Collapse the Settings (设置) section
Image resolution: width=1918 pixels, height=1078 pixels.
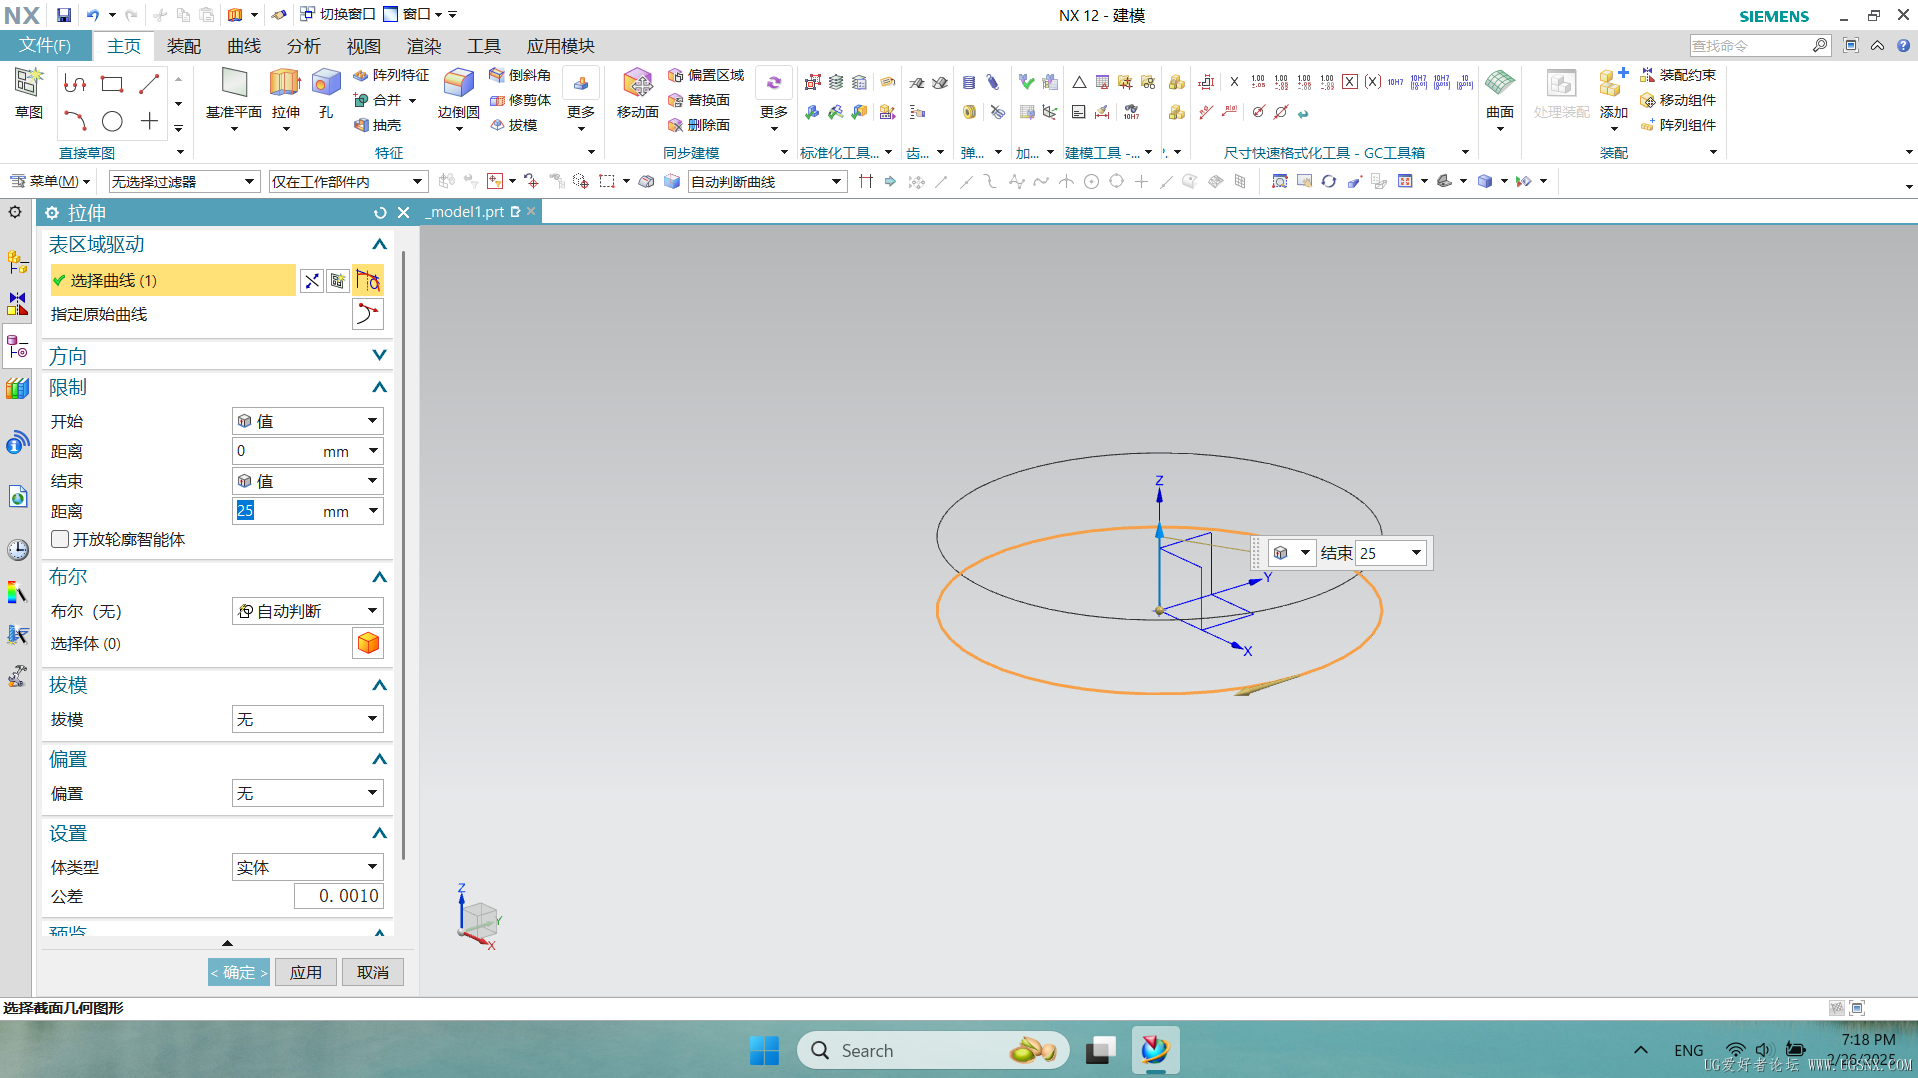pyautogui.click(x=379, y=833)
